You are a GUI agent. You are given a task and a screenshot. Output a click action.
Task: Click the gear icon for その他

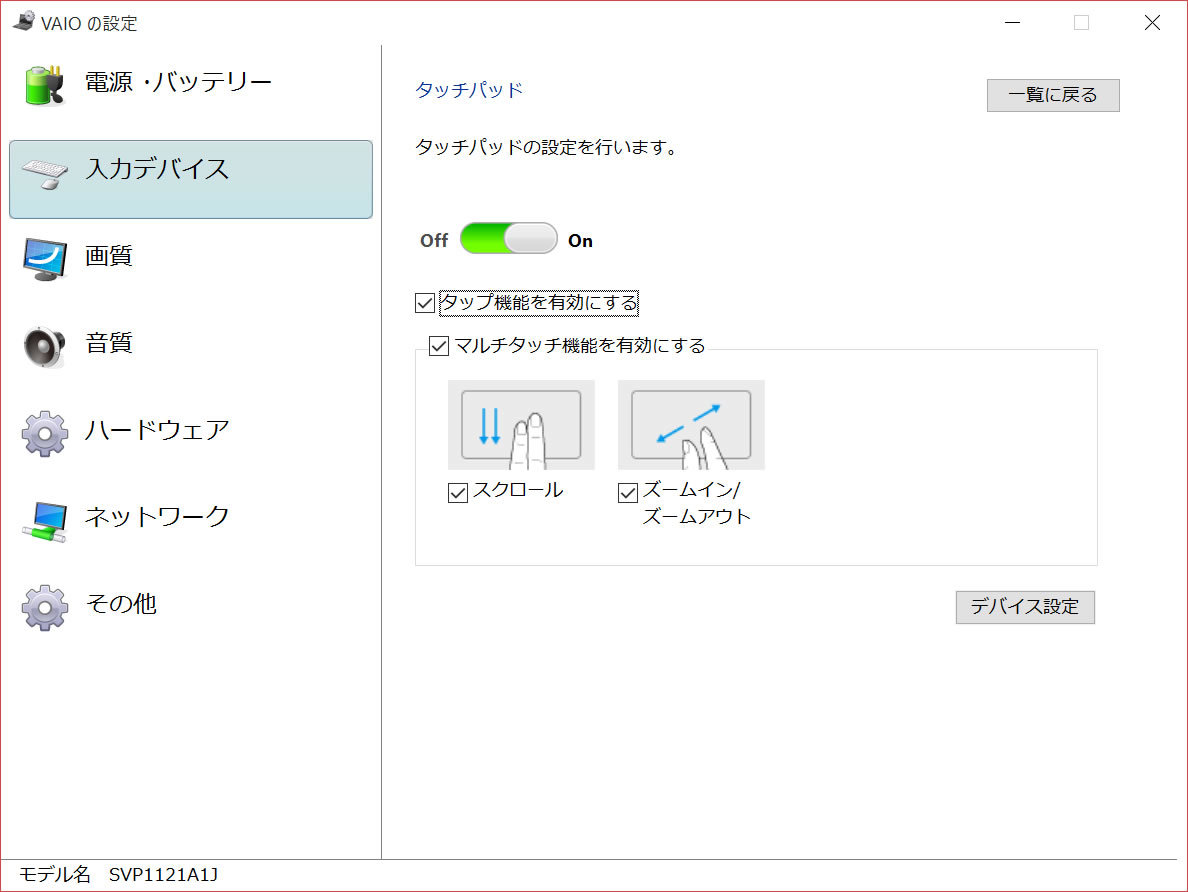coord(45,606)
